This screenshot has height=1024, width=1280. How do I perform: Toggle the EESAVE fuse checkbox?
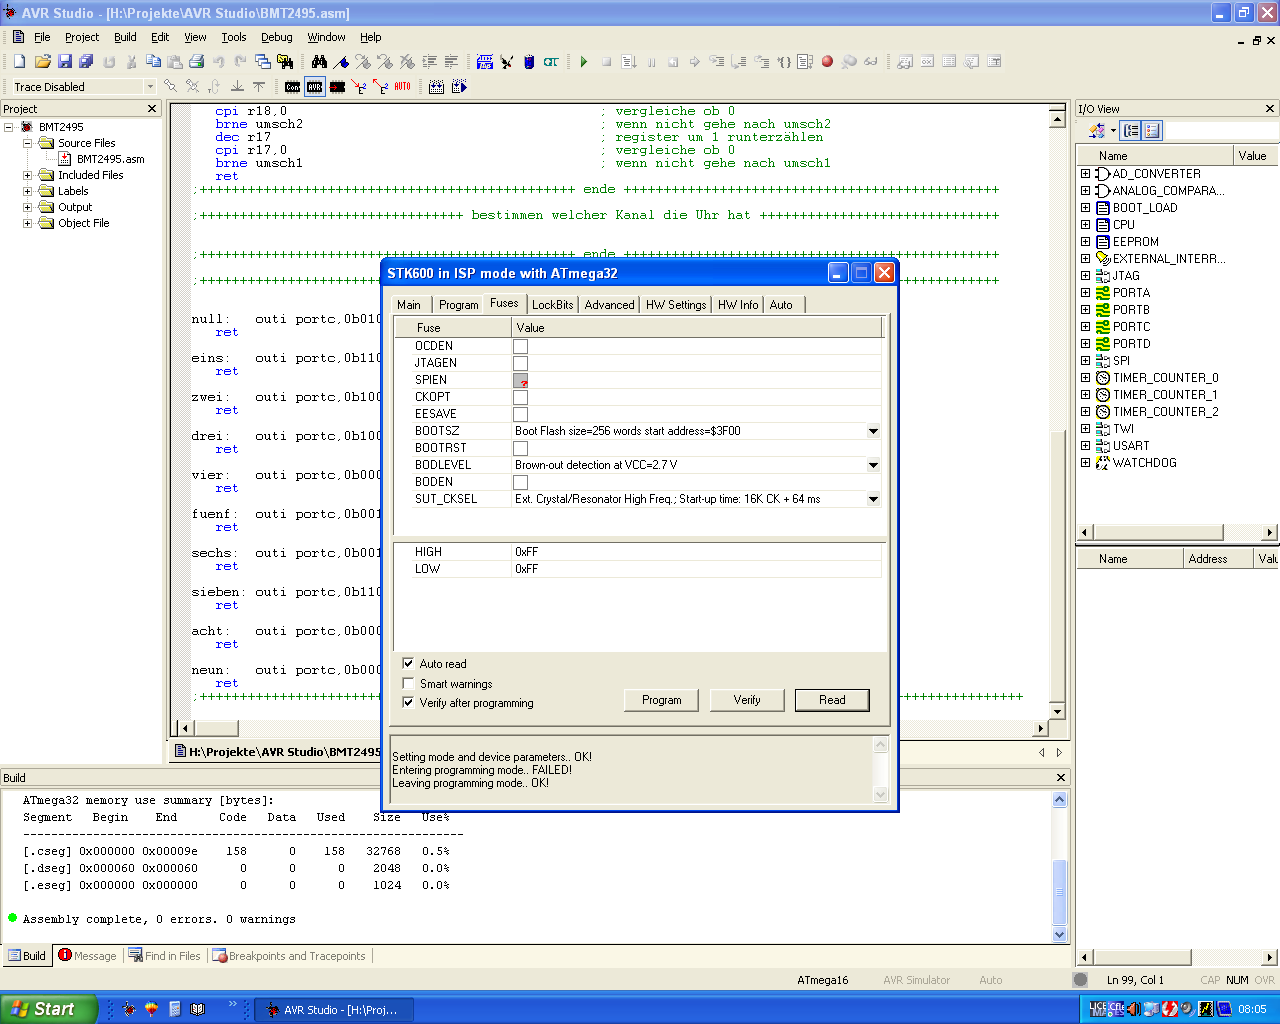click(x=520, y=414)
